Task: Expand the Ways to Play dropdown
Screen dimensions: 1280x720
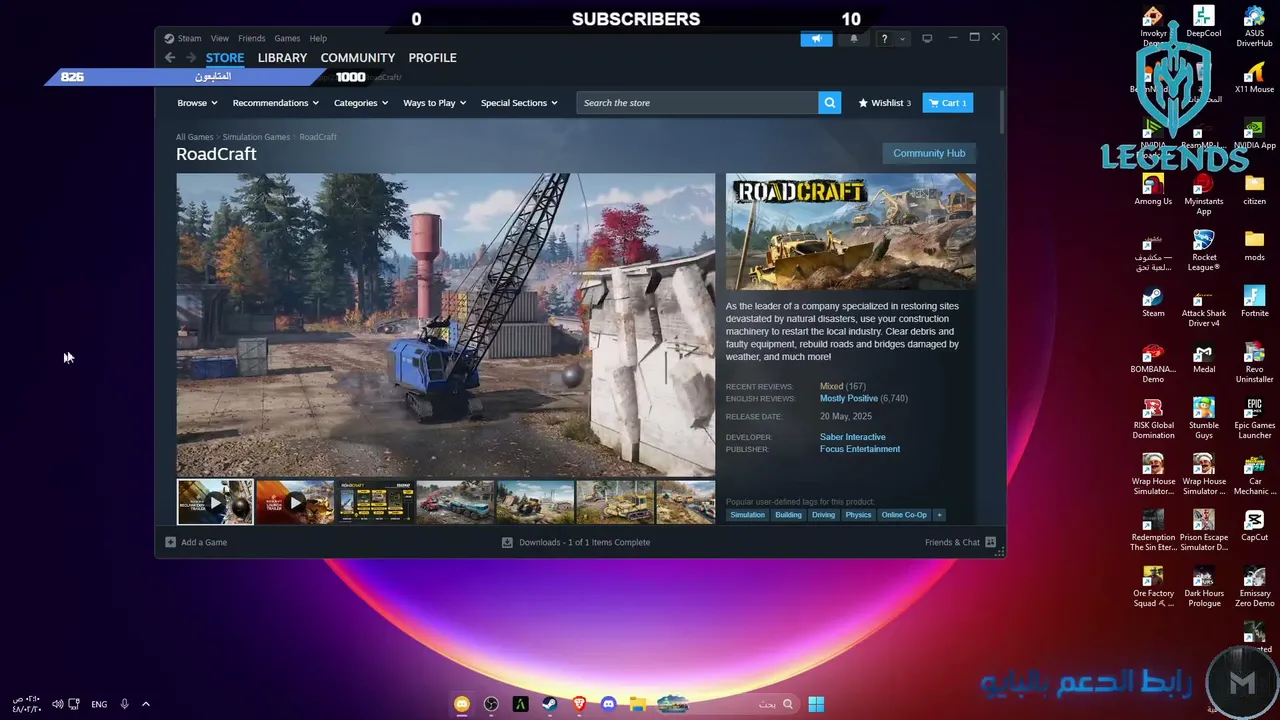Action: pyautogui.click(x=434, y=103)
